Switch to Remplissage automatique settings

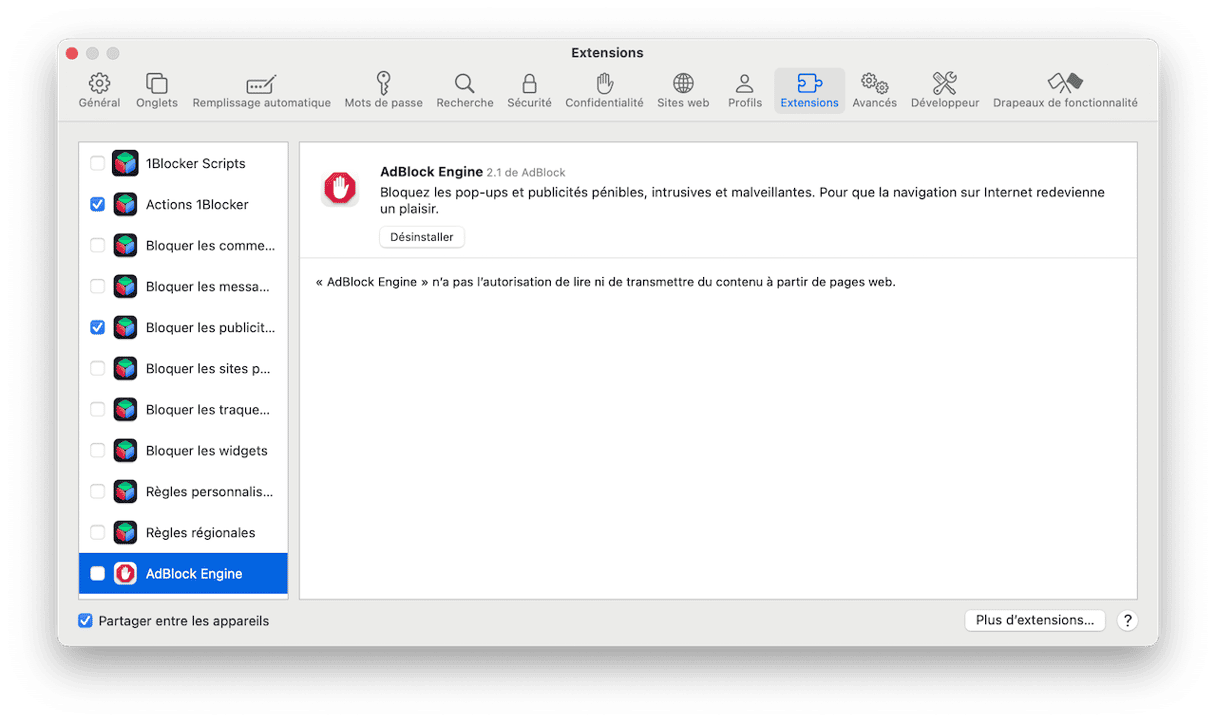pyautogui.click(x=261, y=90)
